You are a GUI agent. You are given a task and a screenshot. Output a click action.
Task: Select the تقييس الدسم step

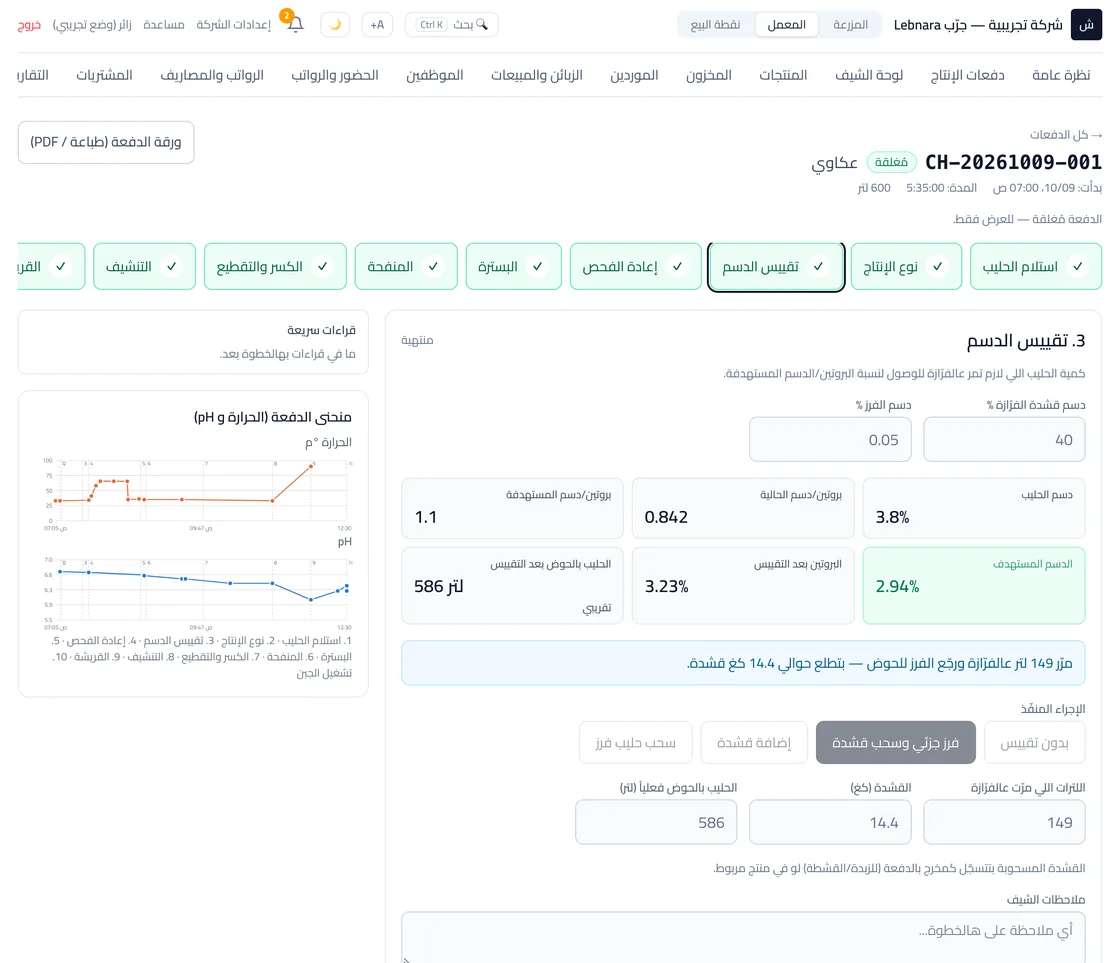click(x=776, y=266)
